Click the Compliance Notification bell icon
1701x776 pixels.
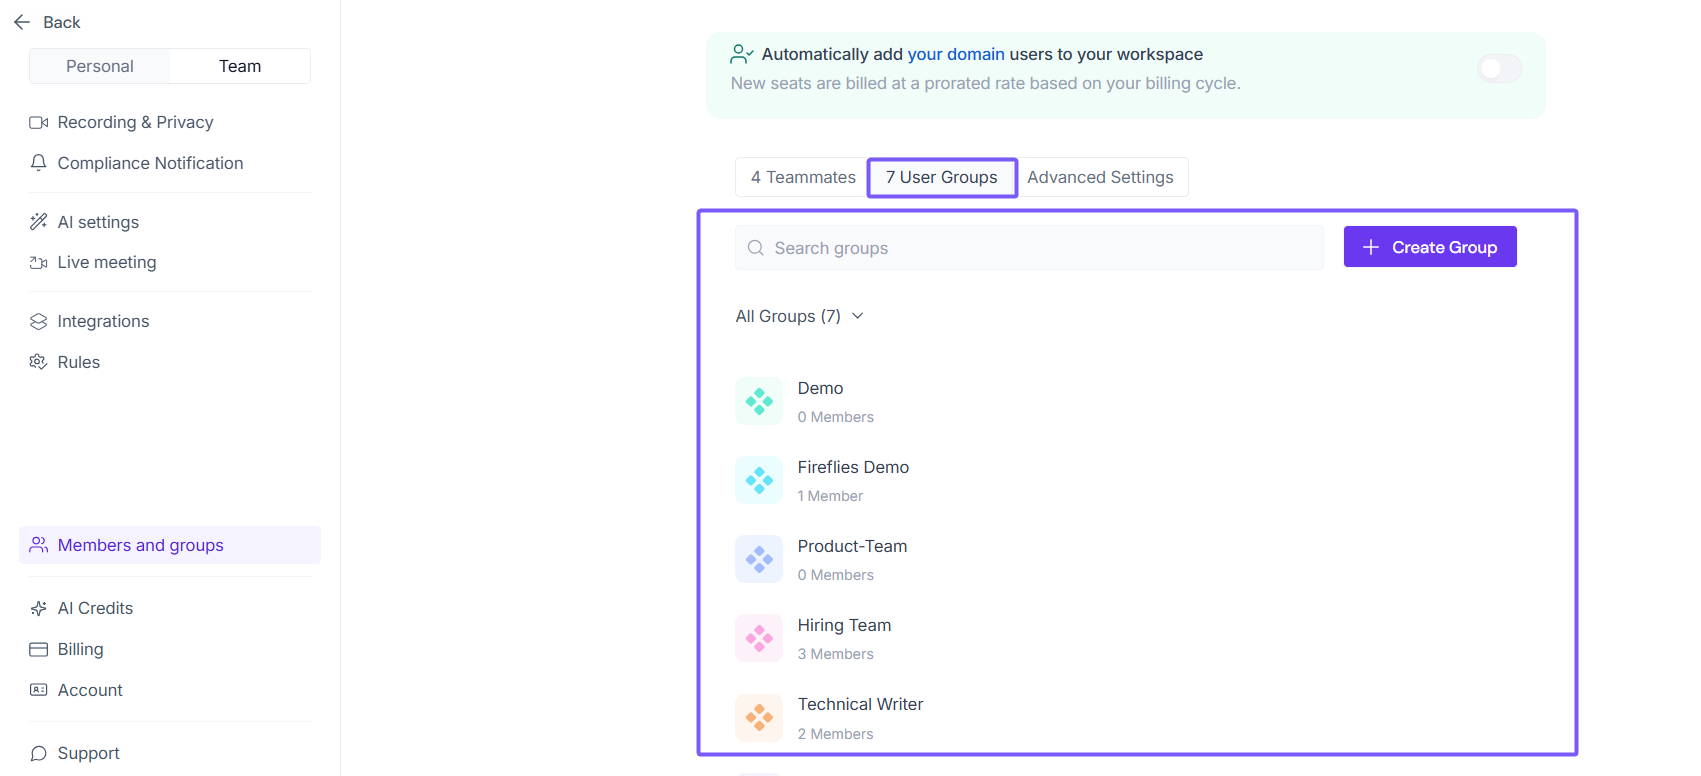[x=39, y=163]
